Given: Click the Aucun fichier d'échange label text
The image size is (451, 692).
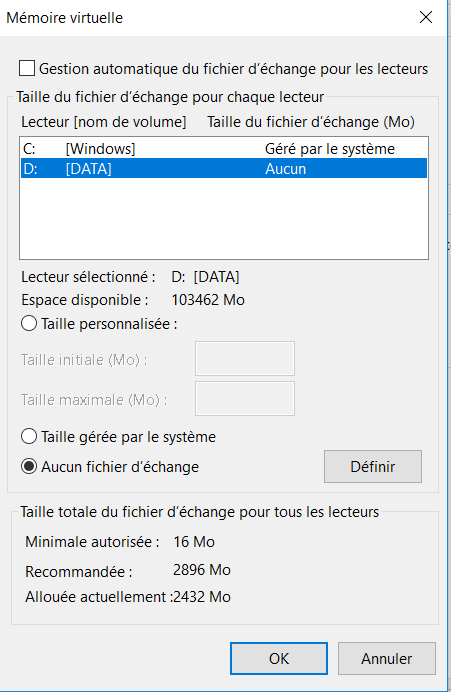Looking at the screenshot, I should 120,467.
